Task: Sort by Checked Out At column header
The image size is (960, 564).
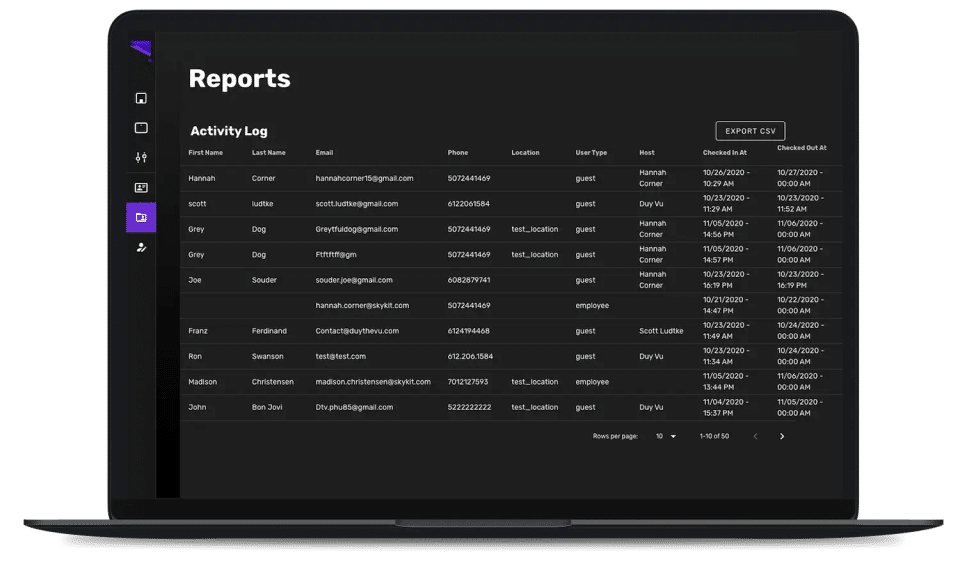Action: (x=802, y=148)
